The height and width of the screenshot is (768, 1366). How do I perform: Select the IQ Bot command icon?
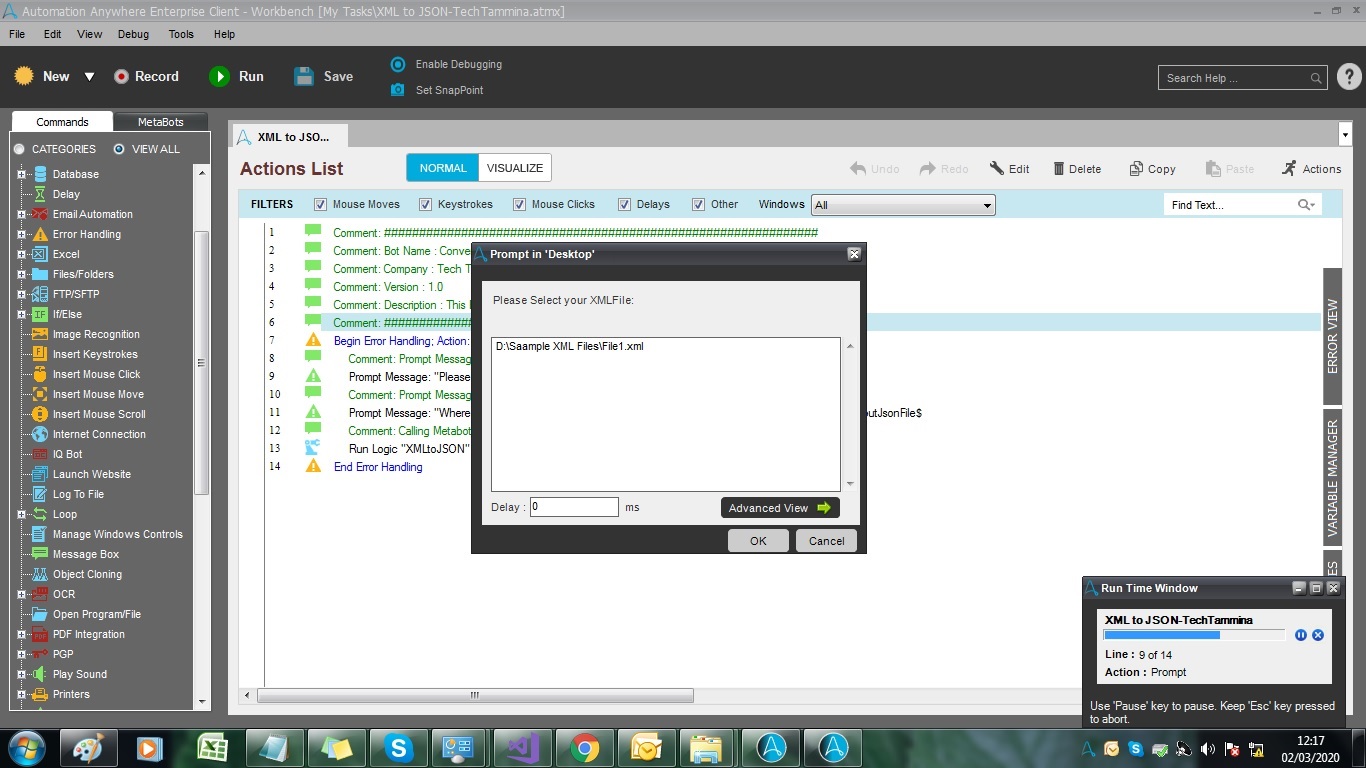(40, 454)
